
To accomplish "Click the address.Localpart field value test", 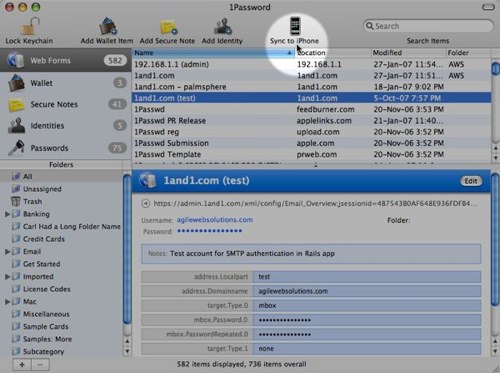I will 367,277.
